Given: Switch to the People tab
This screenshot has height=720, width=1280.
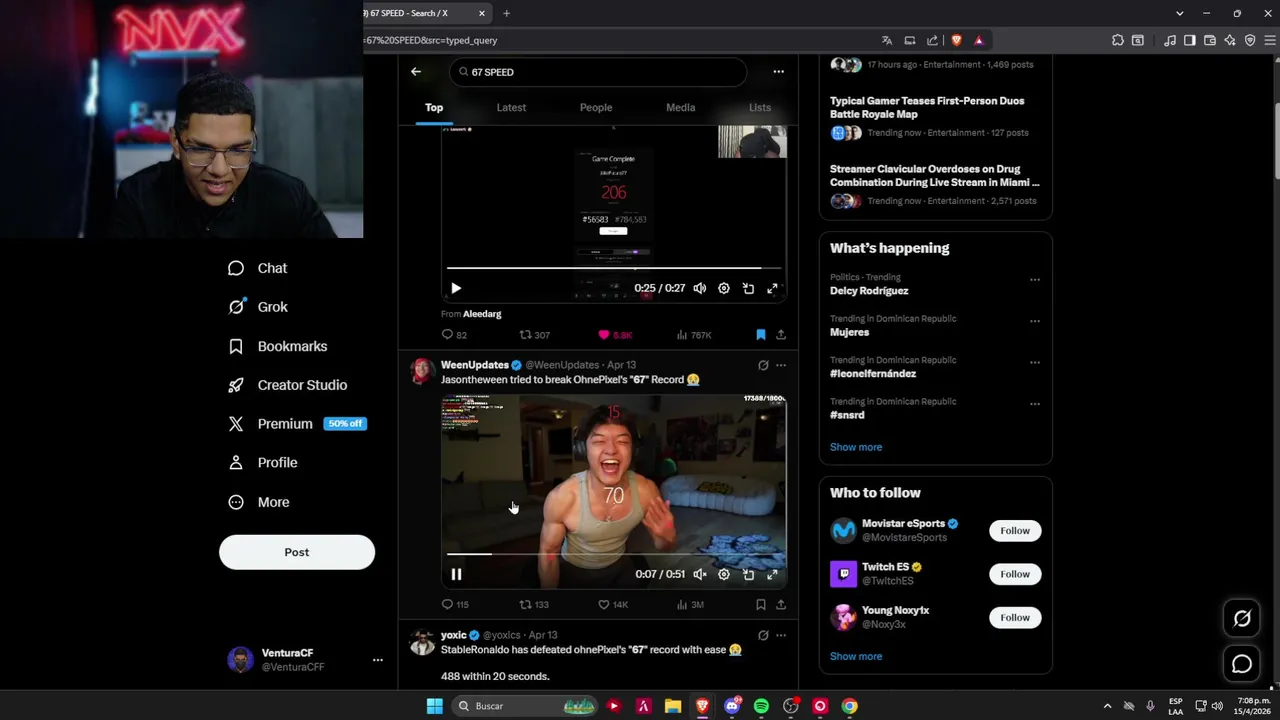Looking at the screenshot, I should pos(596,107).
